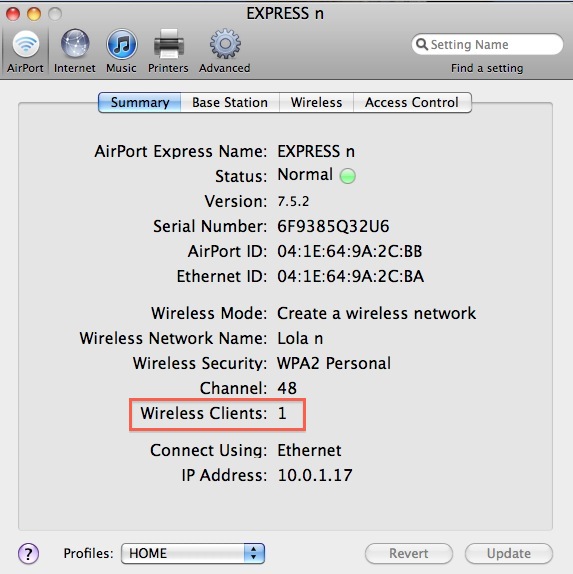Image resolution: width=573 pixels, height=574 pixels.
Task: Expand the Profiles HOME dropdown
Action: point(193,553)
